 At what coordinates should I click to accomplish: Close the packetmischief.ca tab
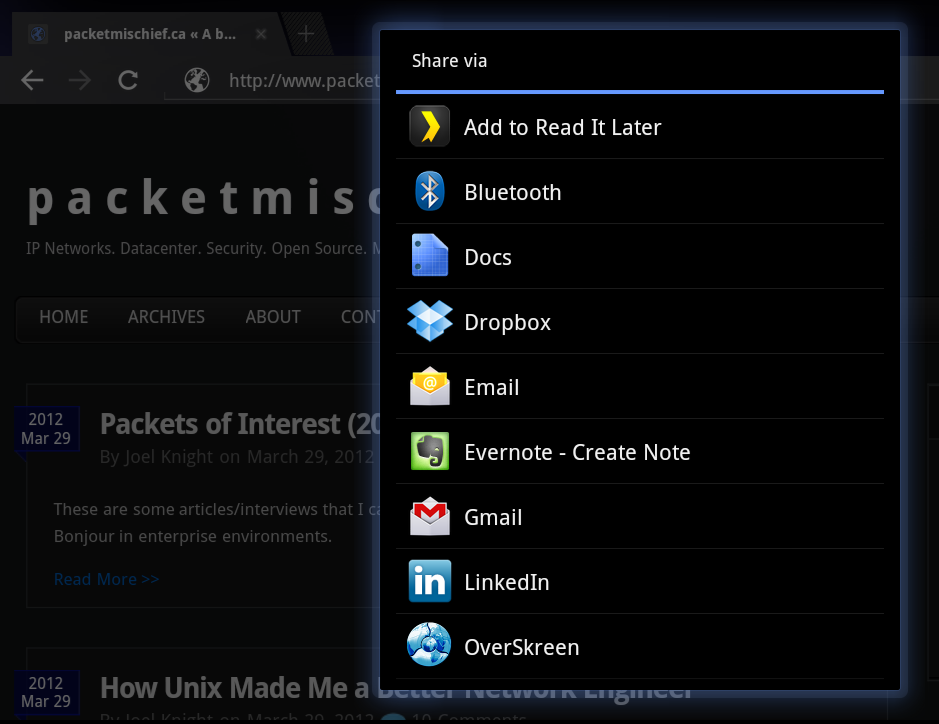(x=261, y=34)
